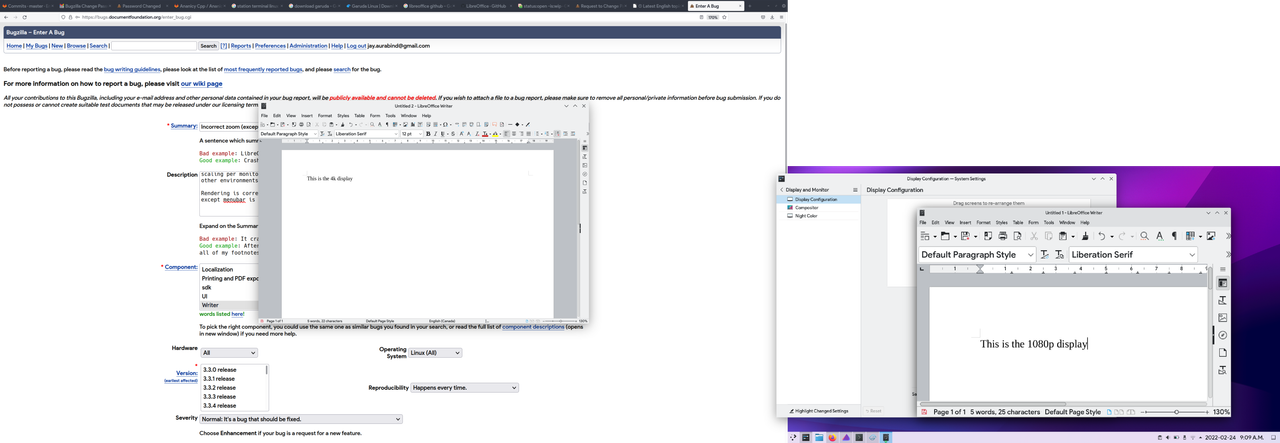This screenshot has height=443, width=1280.
Task: Click the Print icon in Untitled 1 Writer toolbar
Action: coord(1003,236)
